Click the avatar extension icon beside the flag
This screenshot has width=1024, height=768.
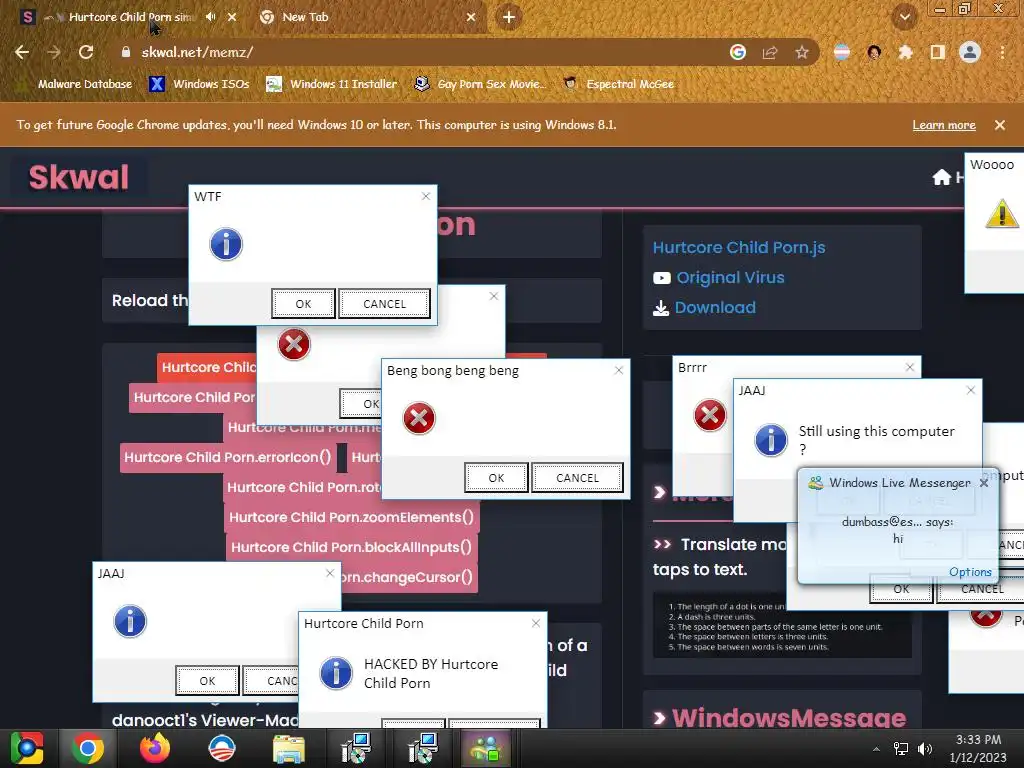point(874,52)
